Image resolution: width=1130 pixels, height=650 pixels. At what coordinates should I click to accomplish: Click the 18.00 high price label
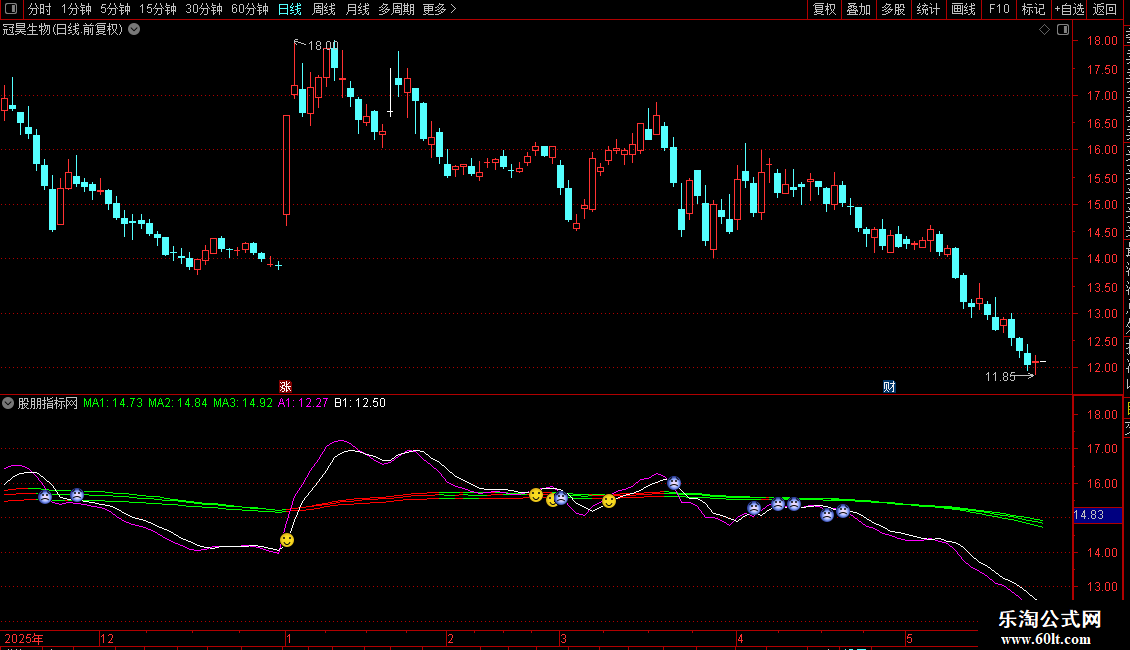pyautogui.click(x=323, y=45)
